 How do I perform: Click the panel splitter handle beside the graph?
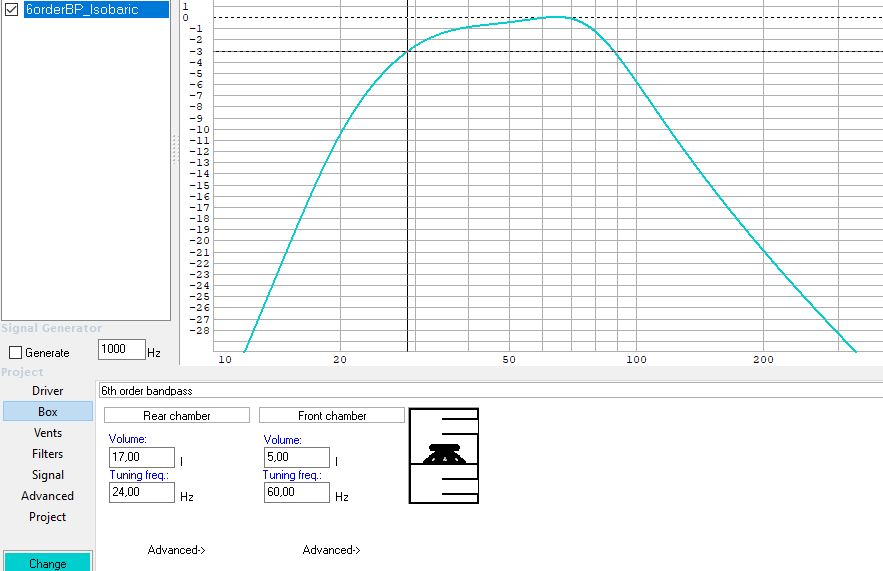[x=175, y=150]
